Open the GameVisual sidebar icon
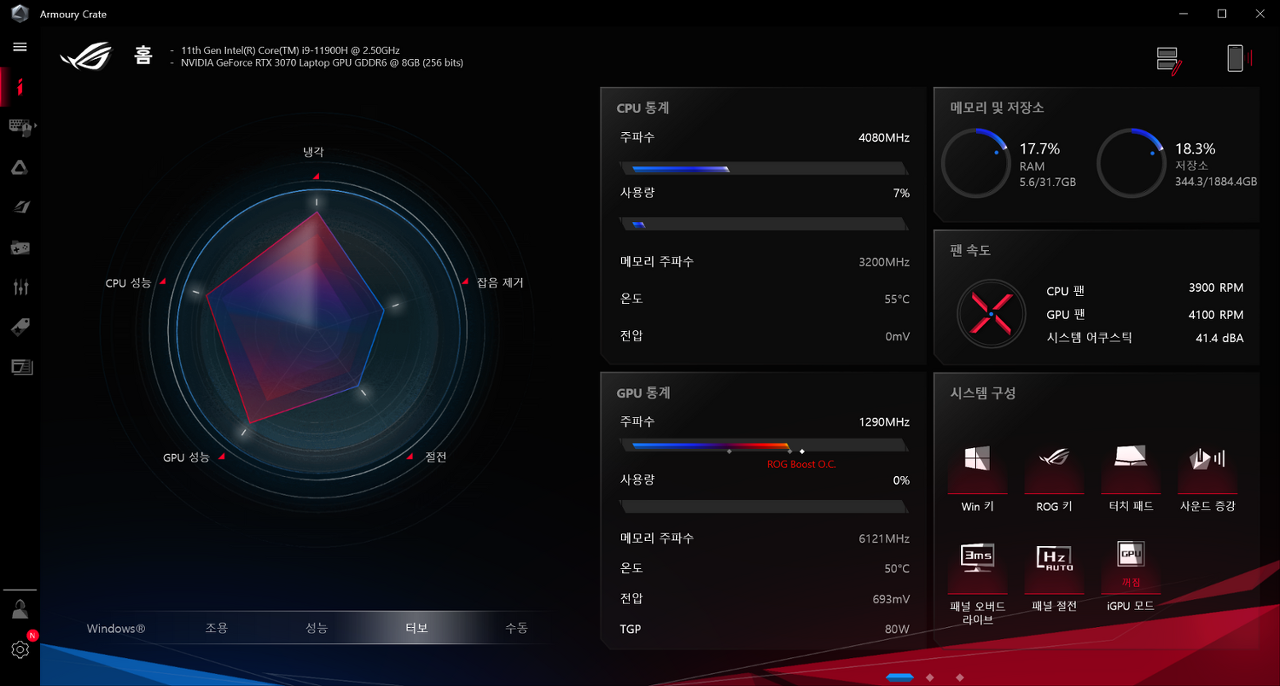The height and width of the screenshot is (686, 1280). click(x=20, y=207)
